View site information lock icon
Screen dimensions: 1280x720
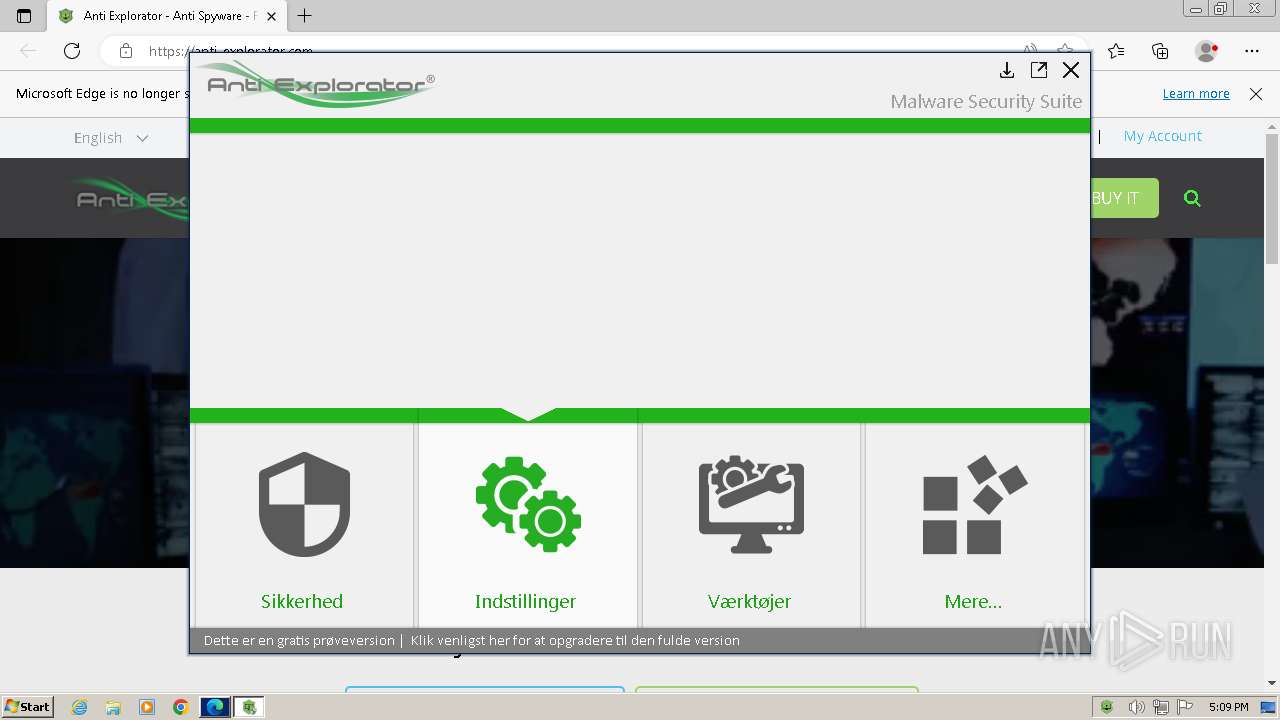click(125, 51)
